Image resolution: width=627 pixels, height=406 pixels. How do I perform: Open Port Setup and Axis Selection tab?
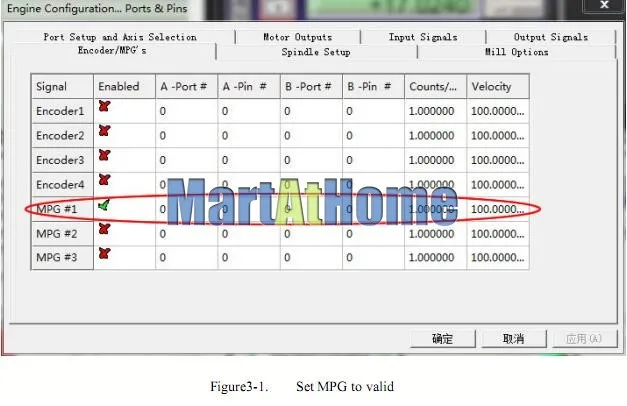click(120, 37)
